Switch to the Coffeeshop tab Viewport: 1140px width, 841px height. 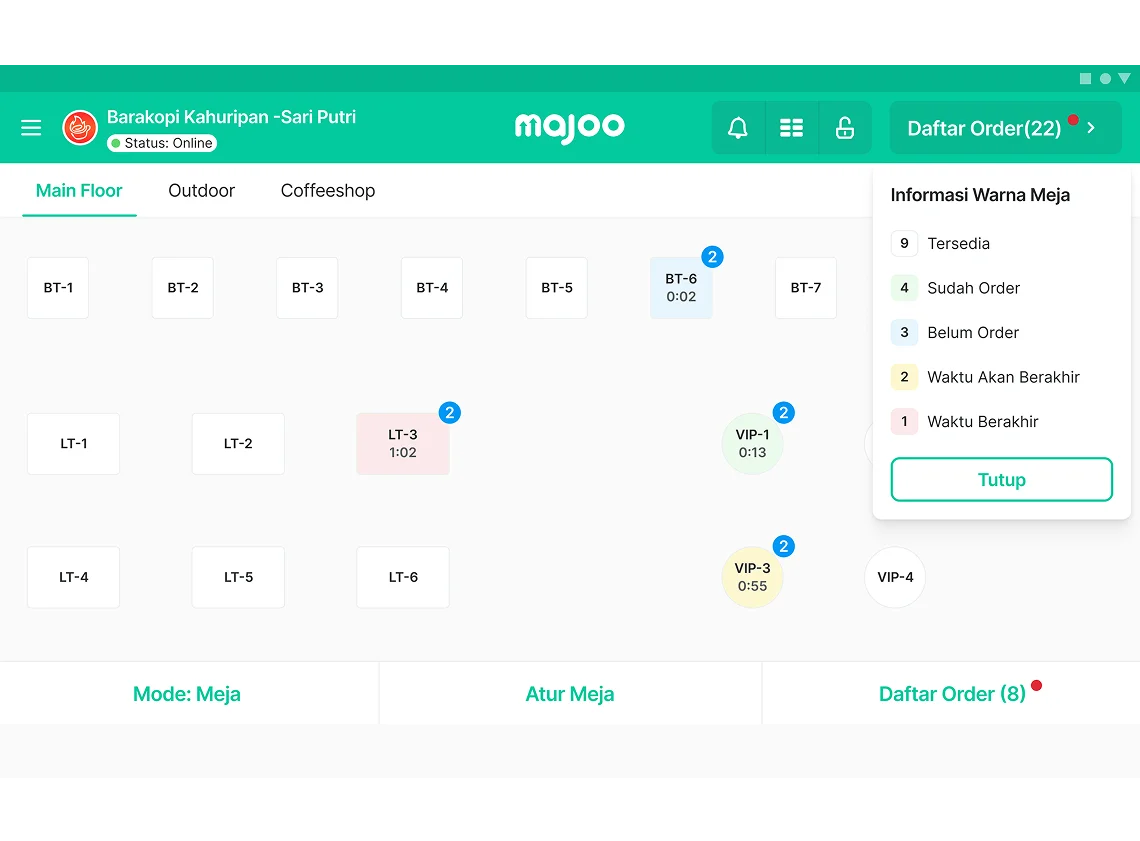tap(328, 190)
